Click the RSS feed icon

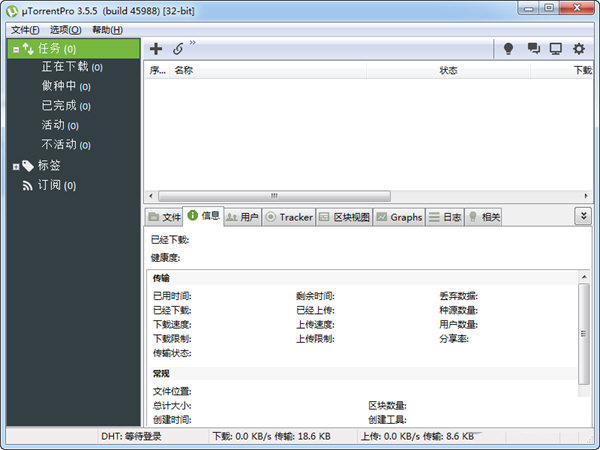click(x=27, y=186)
